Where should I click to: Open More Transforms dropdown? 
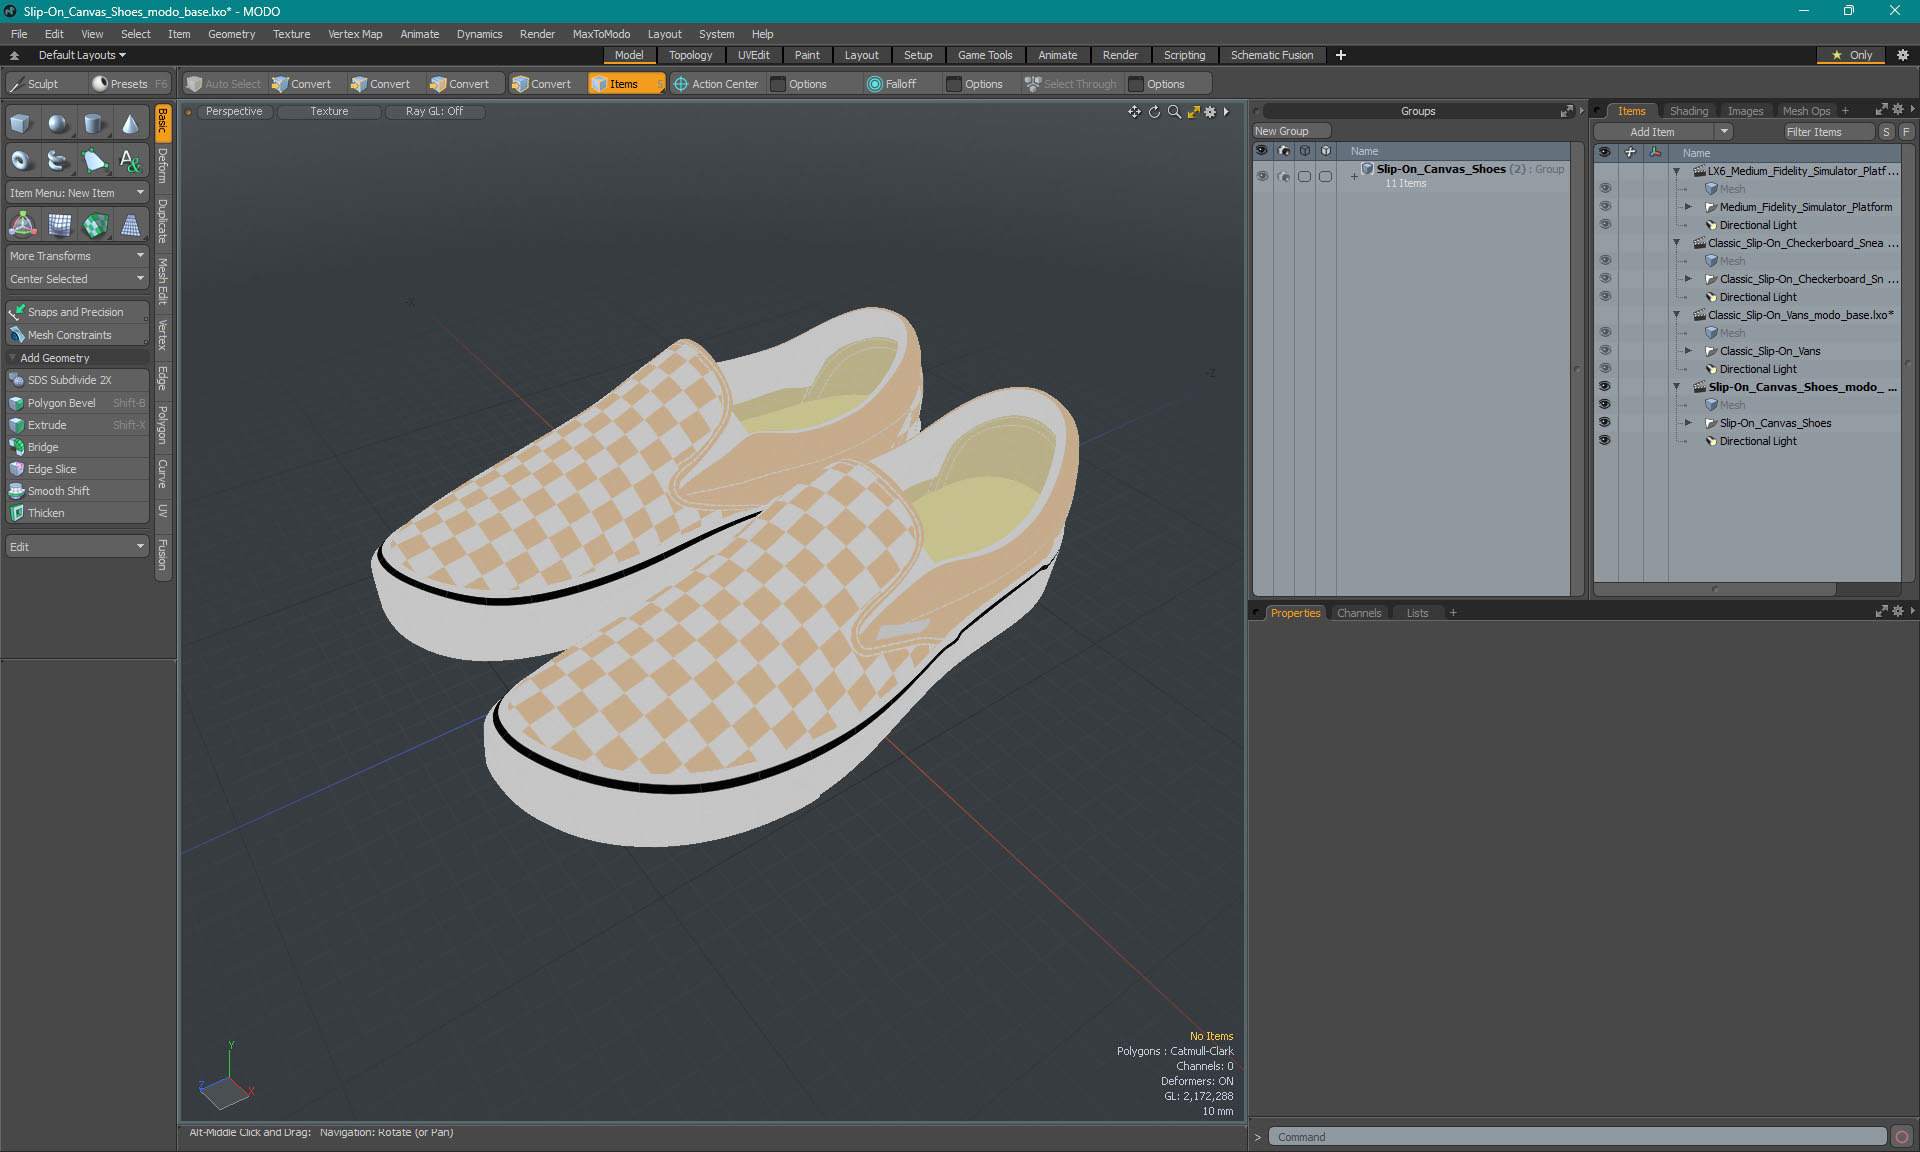[77, 256]
